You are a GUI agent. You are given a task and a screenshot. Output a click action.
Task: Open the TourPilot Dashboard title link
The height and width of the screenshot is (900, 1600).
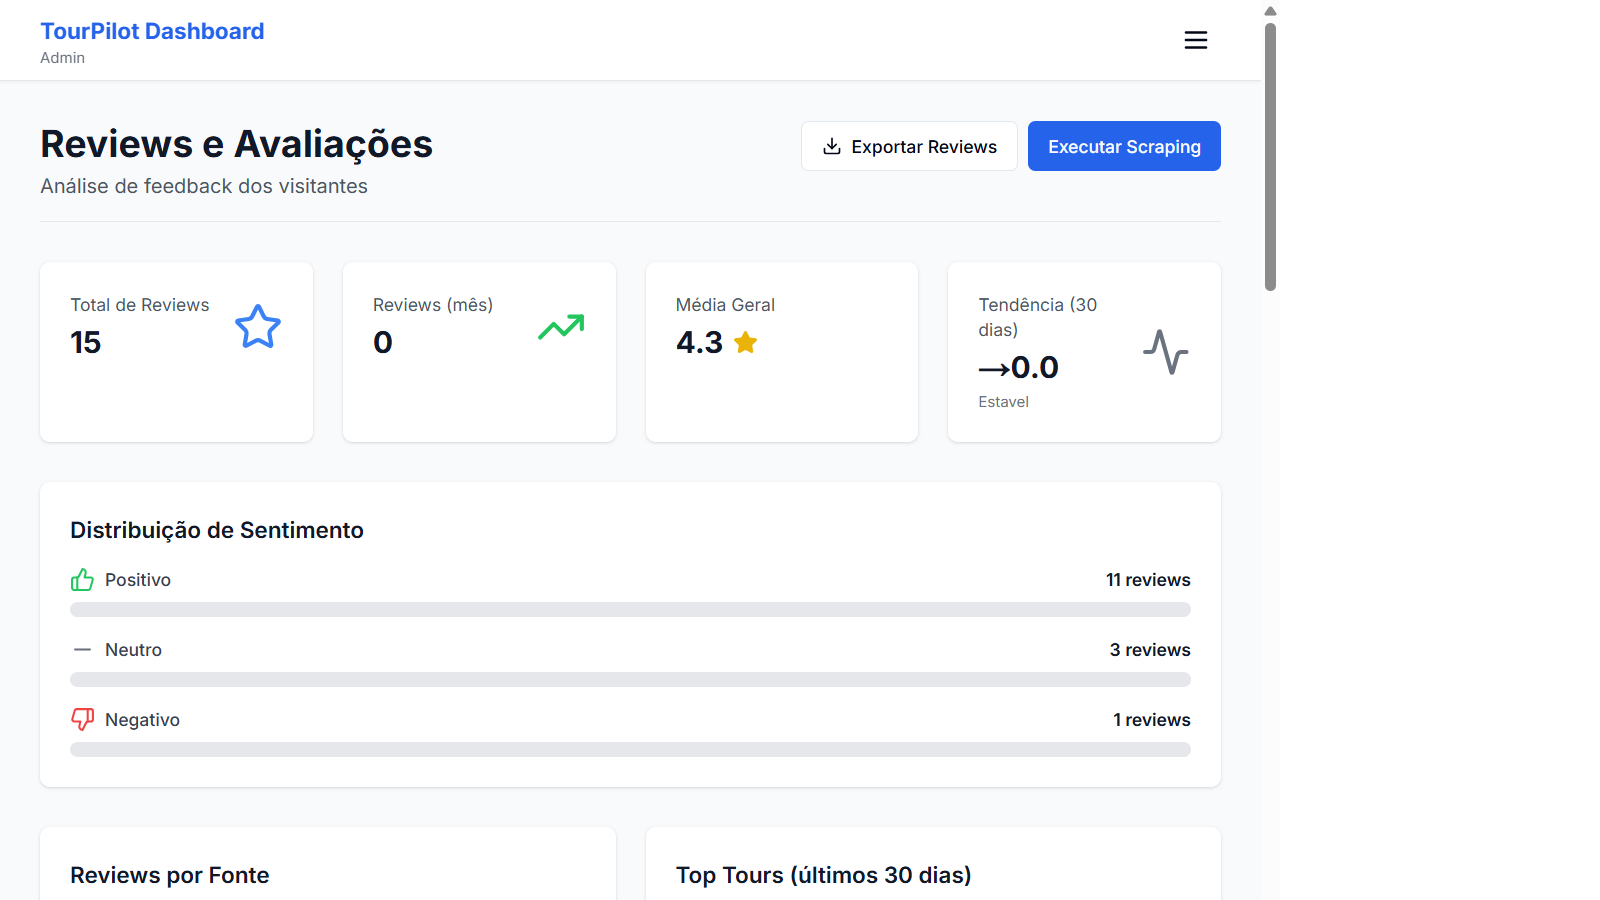click(x=152, y=31)
